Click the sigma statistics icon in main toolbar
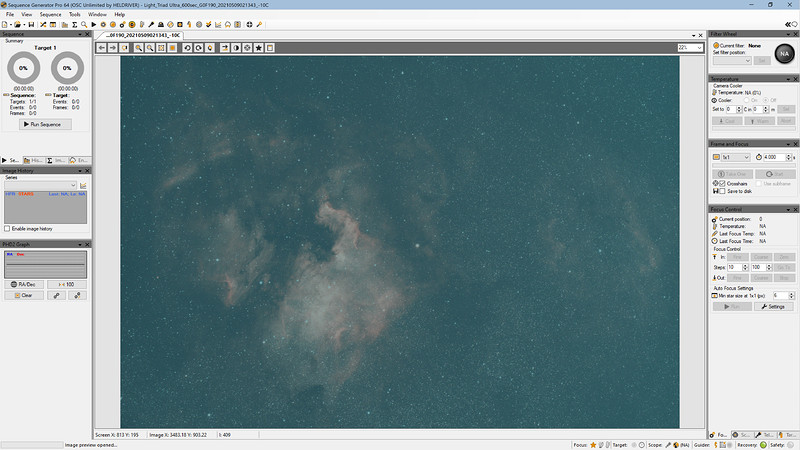This screenshot has height=450, width=800. pyautogui.click(x=74, y=24)
